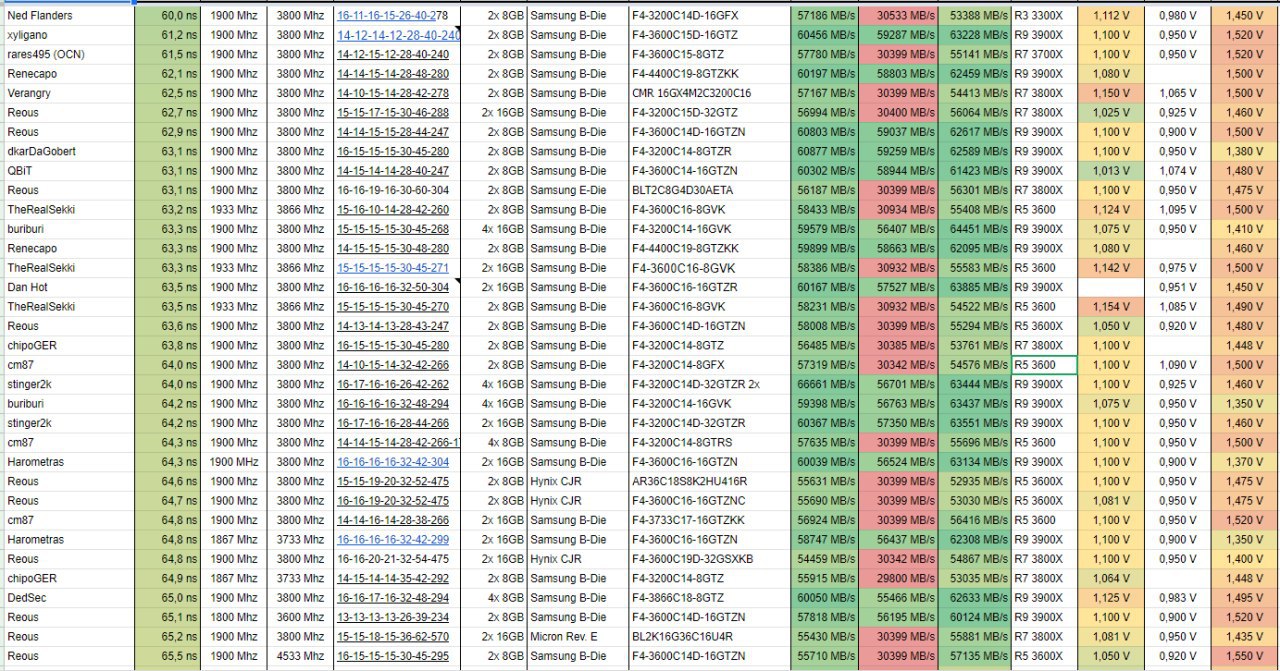Select the xyligano name cell
This screenshot has height=671, width=1280.
[67, 35]
